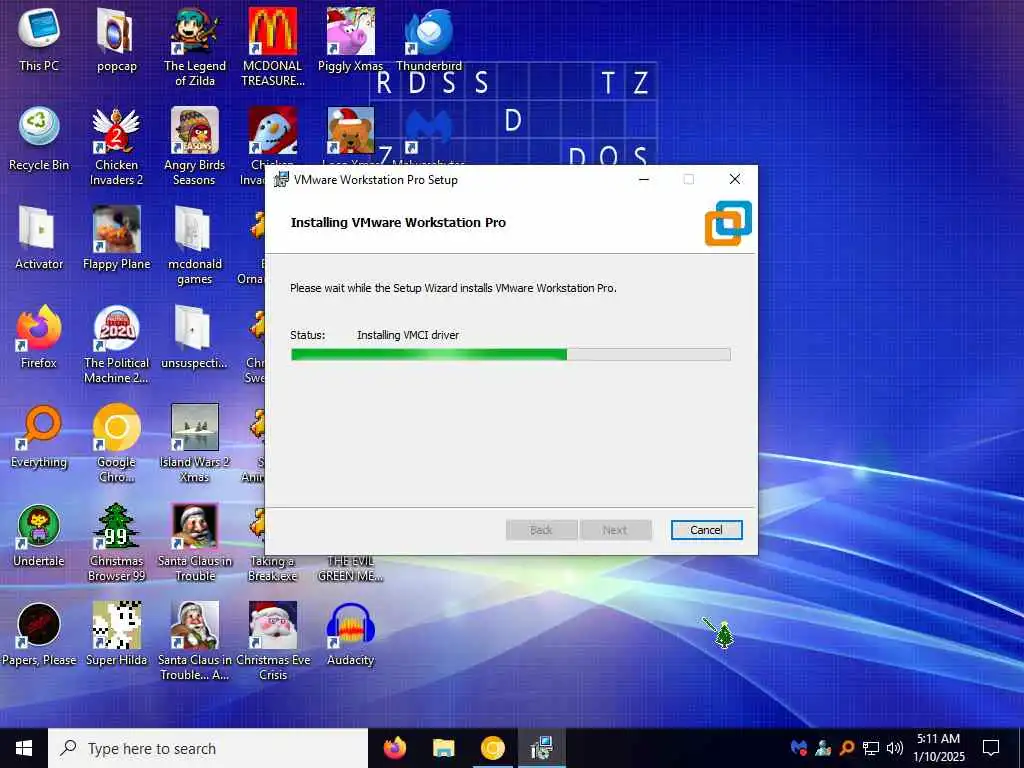The height and width of the screenshot is (768, 1024).
Task: Click the setup icon in the installer title bar
Action: (281, 180)
